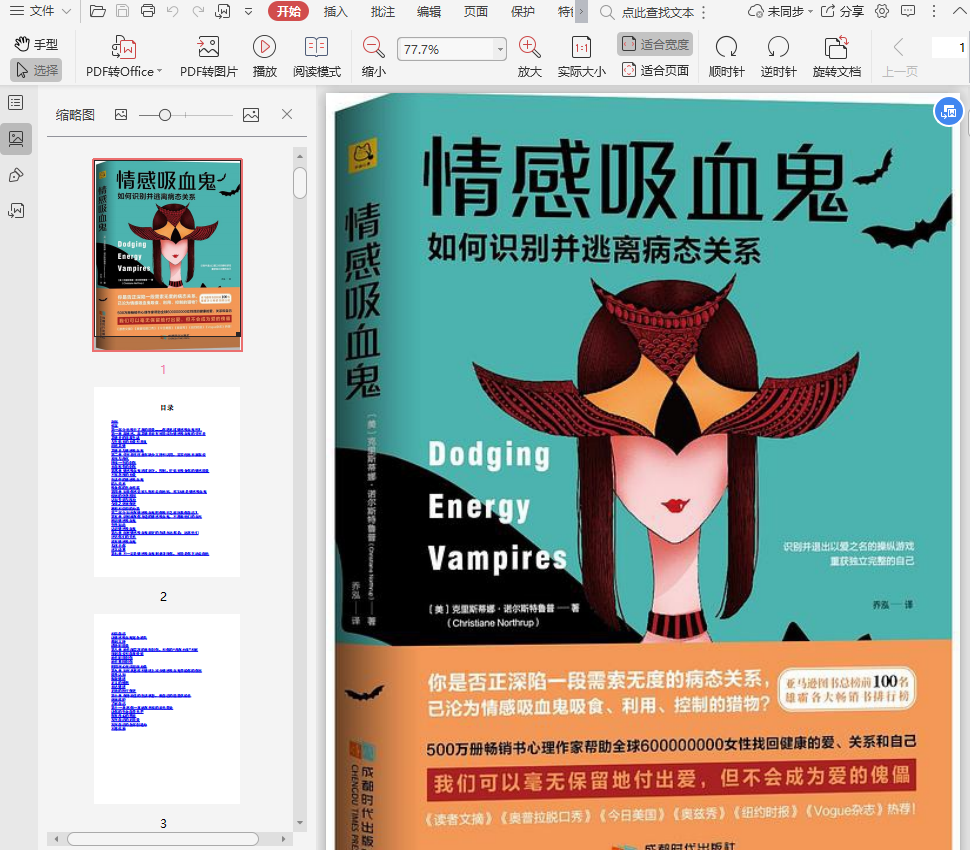Click the zoom out (缩小) magnifier icon
Viewport: 970px width, 850px height.
coord(374,47)
